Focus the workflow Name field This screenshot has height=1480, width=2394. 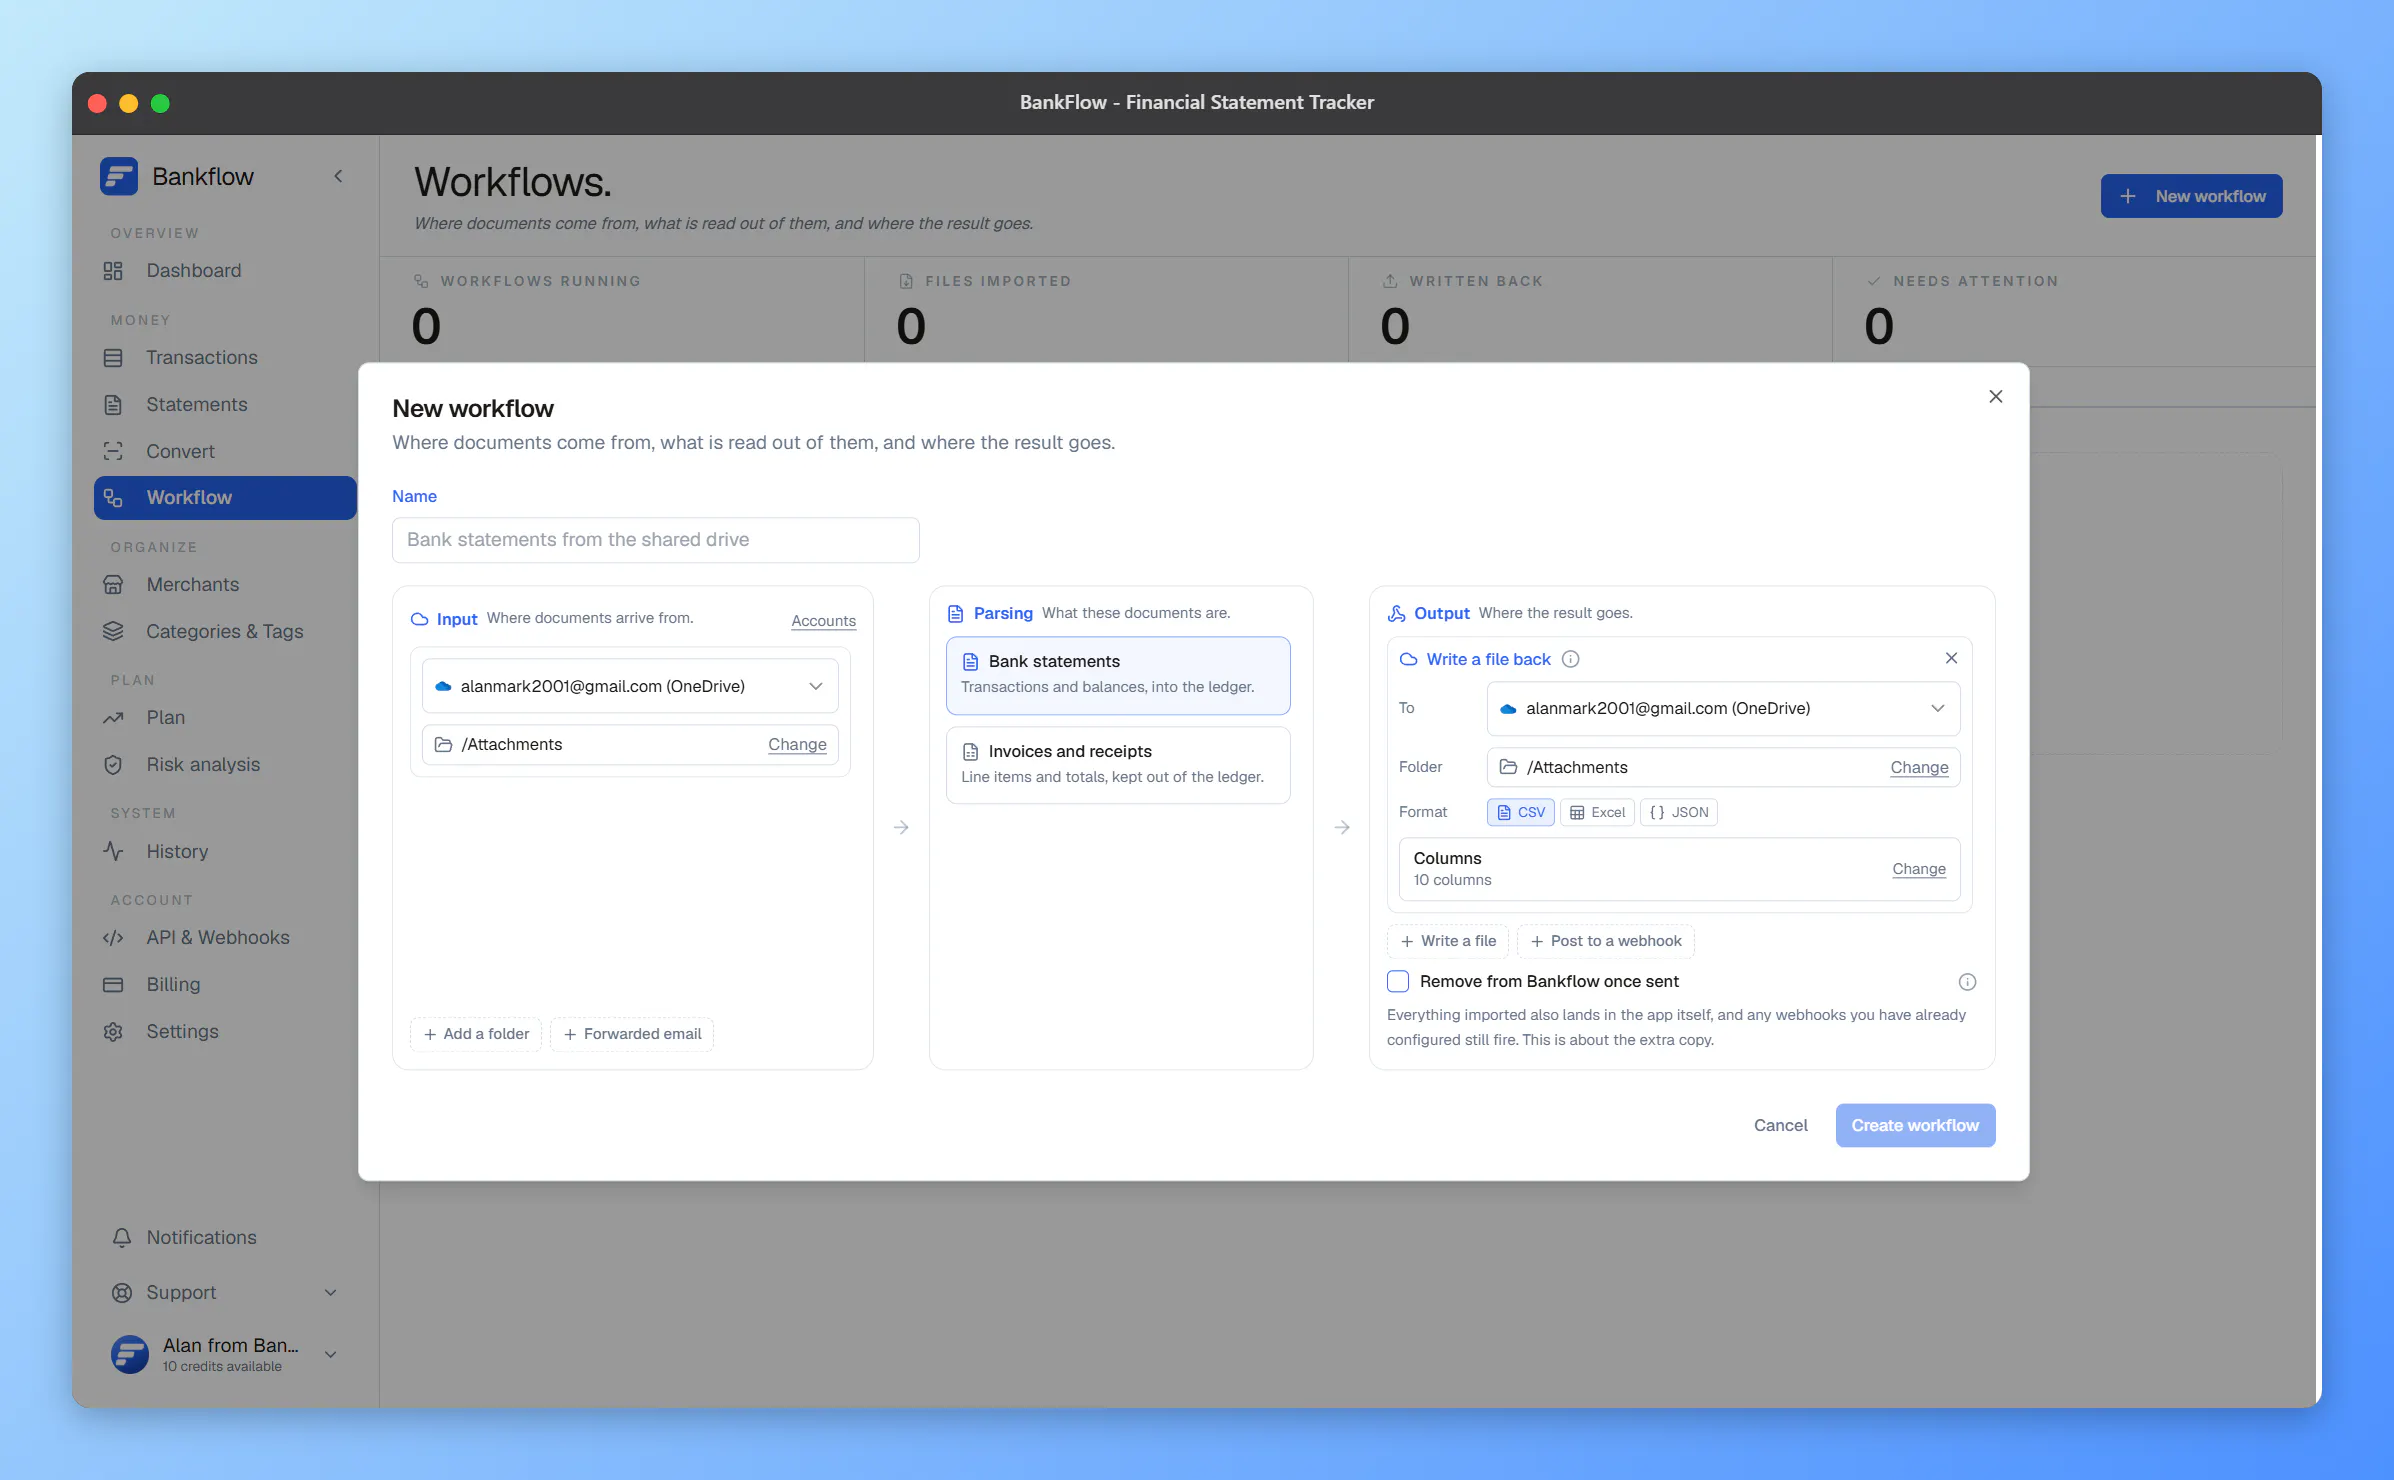tap(655, 540)
